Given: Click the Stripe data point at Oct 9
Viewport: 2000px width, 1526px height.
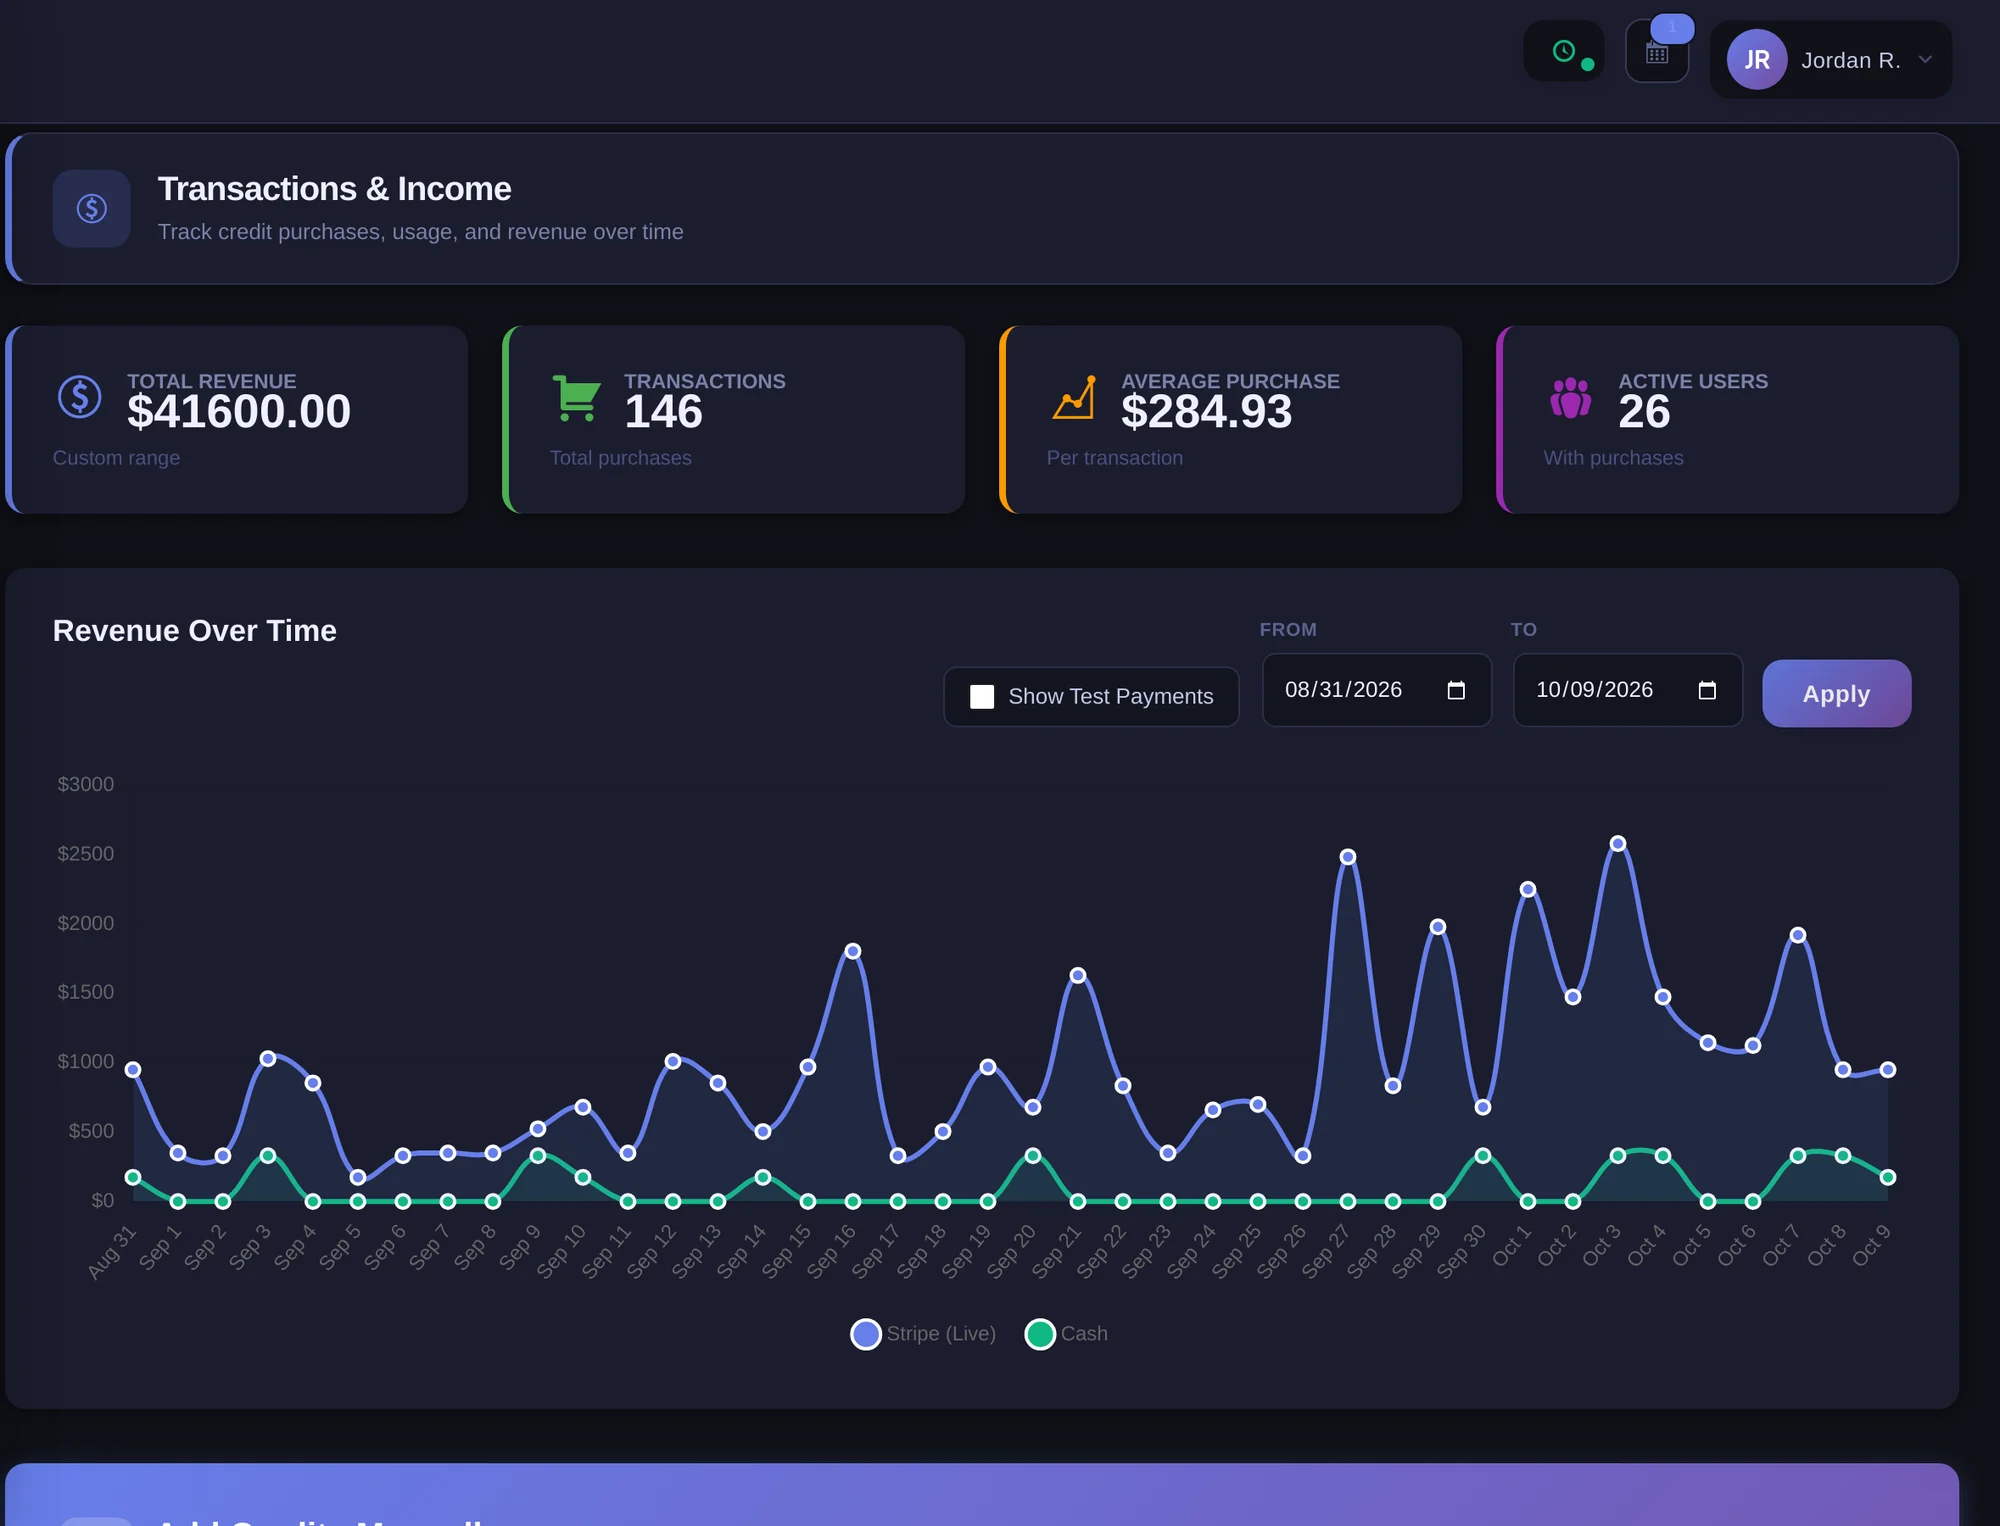Looking at the screenshot, I should 1888,1070.
